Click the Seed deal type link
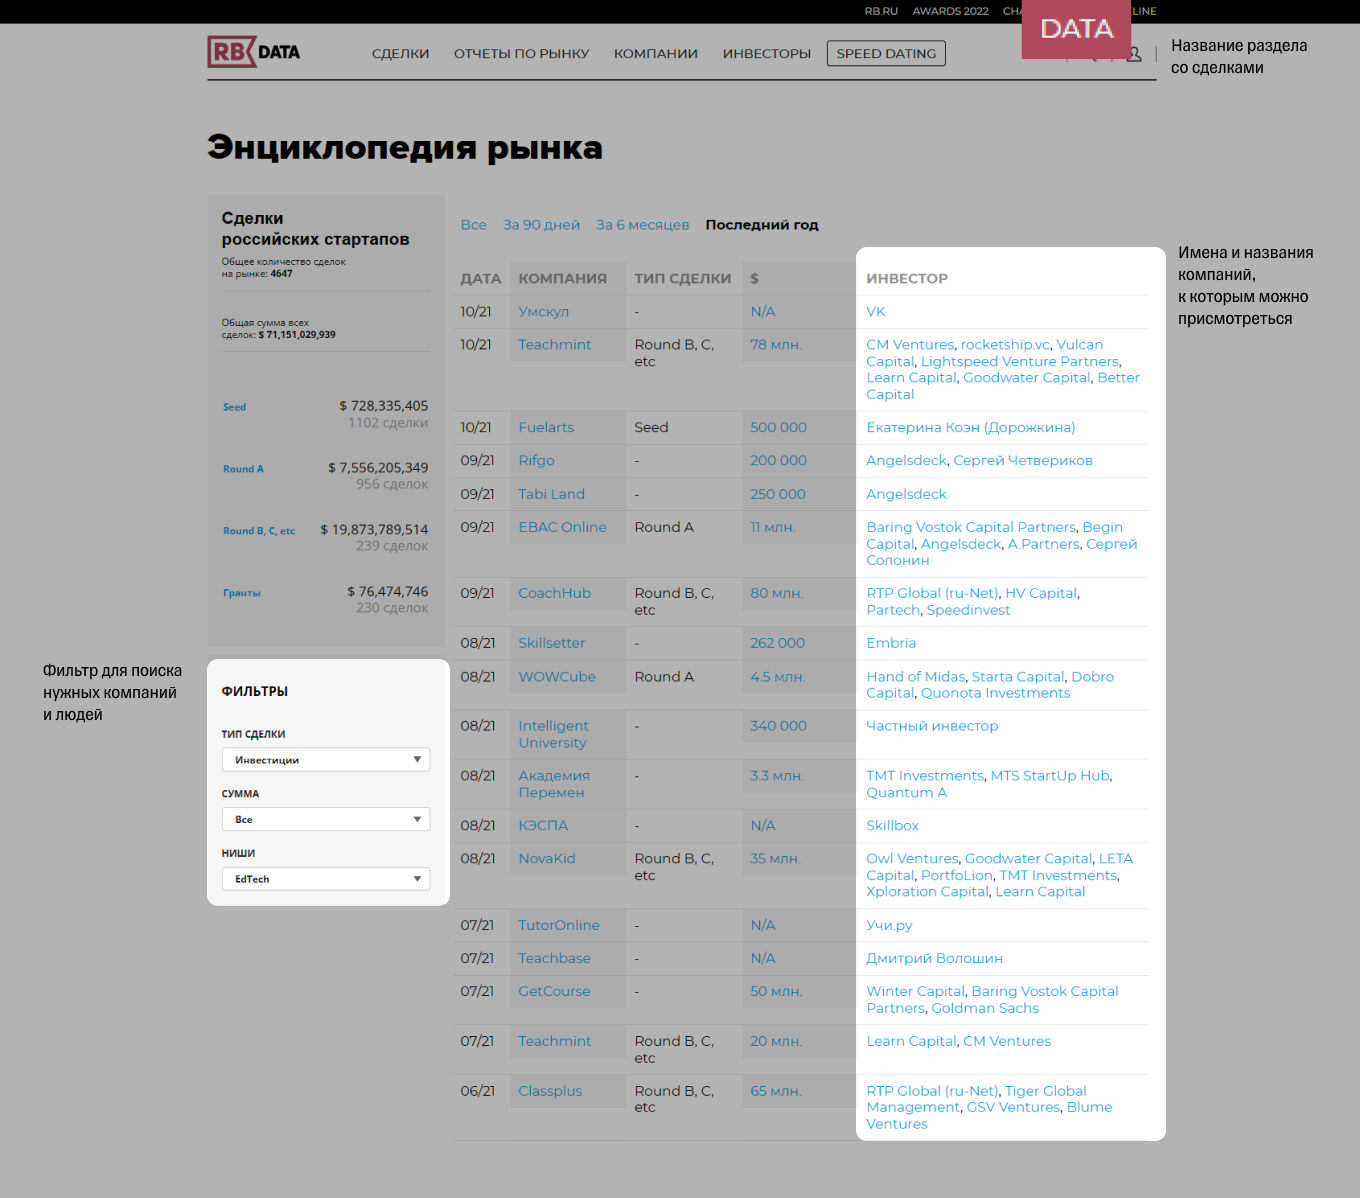Screen dimensions: 1360x1198 (x=234, y=407)
